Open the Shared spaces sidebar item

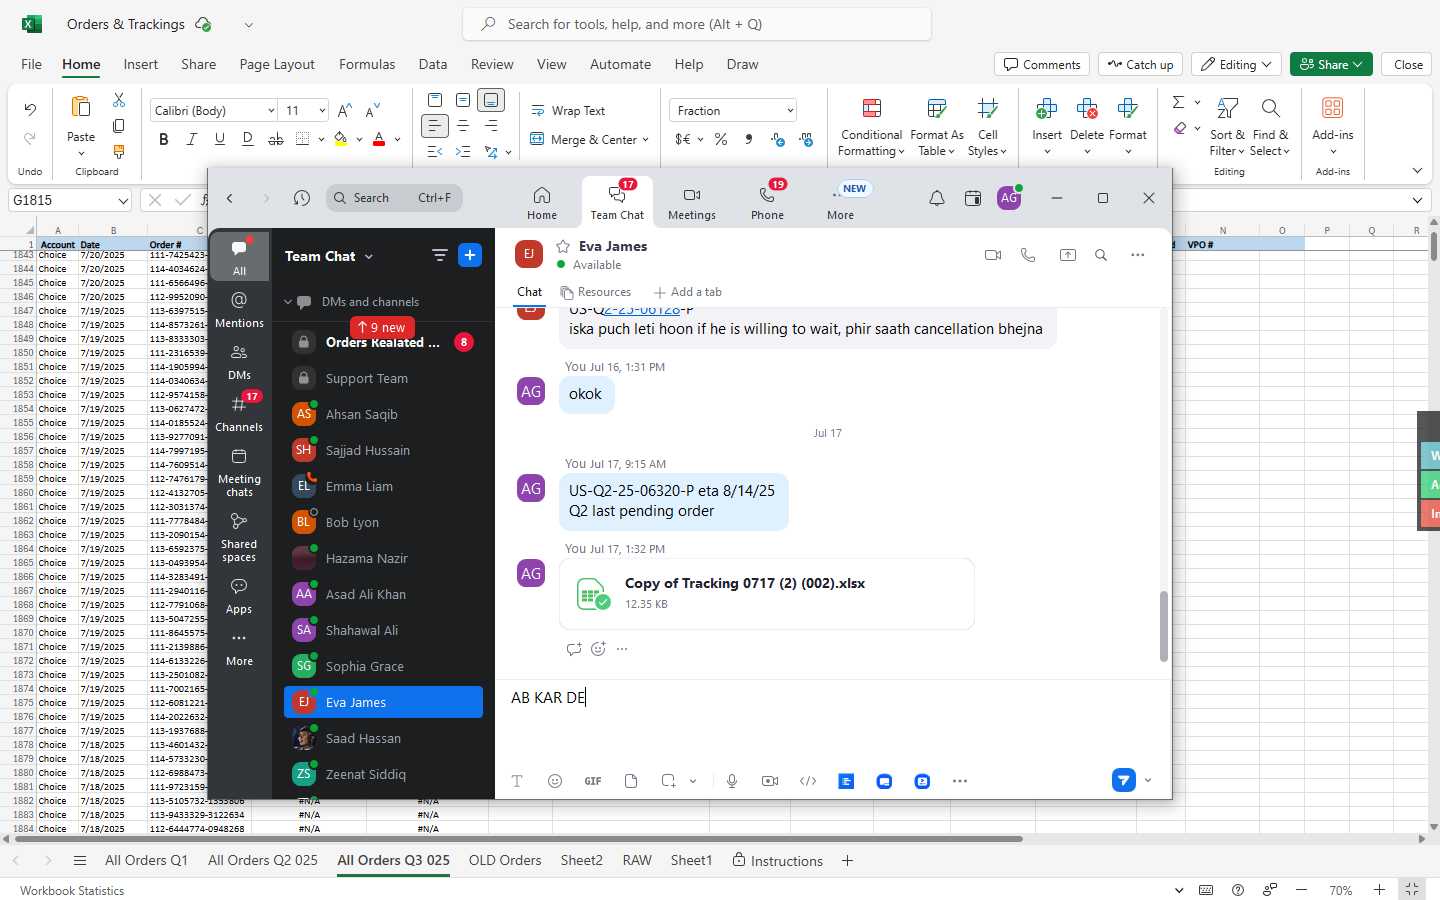239,536
